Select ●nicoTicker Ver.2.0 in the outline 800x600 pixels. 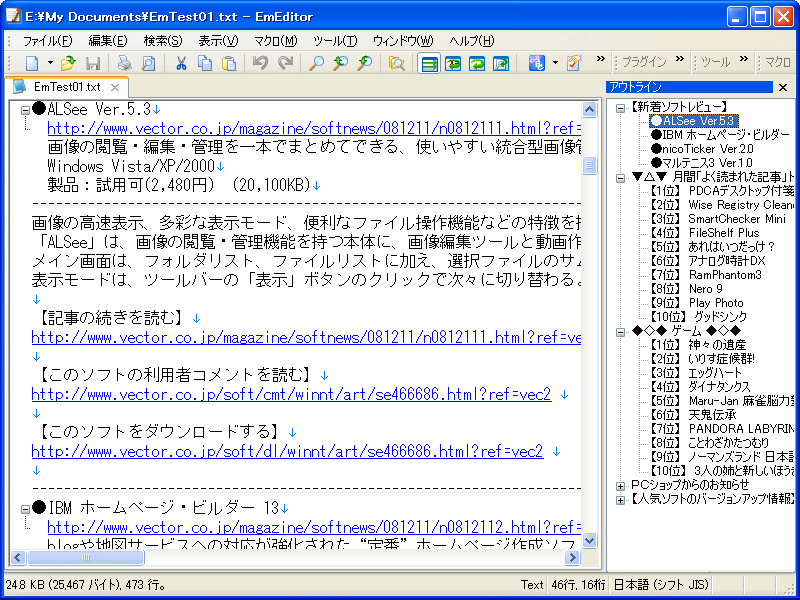pyautogui.click(x=702, y=149)
